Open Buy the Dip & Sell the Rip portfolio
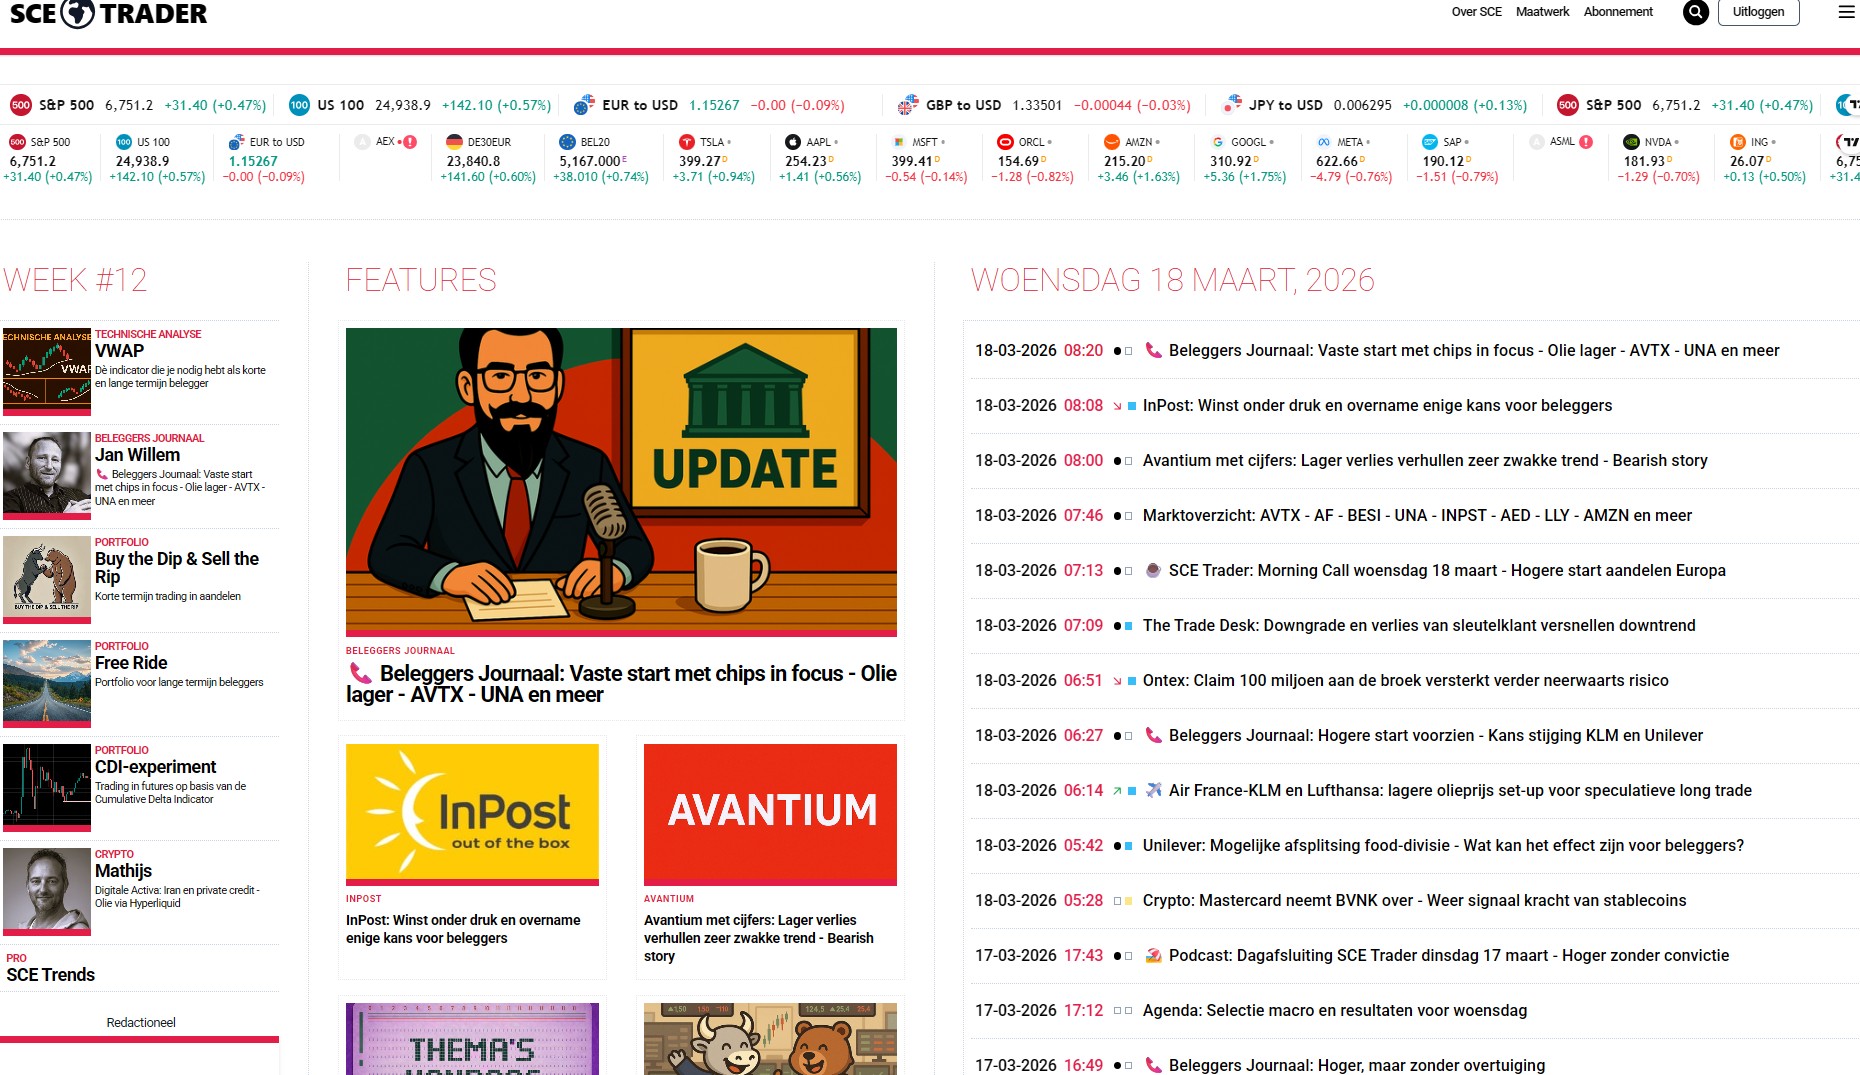 (177, 568)
